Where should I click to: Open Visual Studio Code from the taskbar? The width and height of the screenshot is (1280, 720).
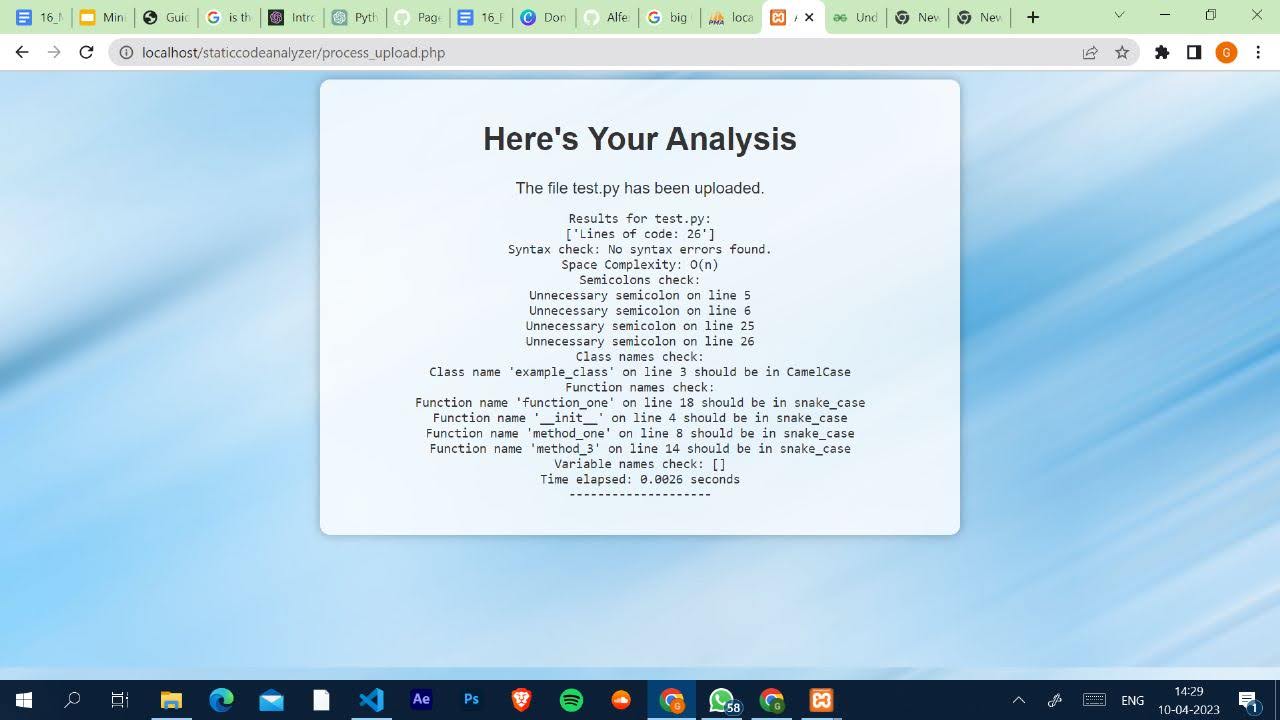coord(371,699)
